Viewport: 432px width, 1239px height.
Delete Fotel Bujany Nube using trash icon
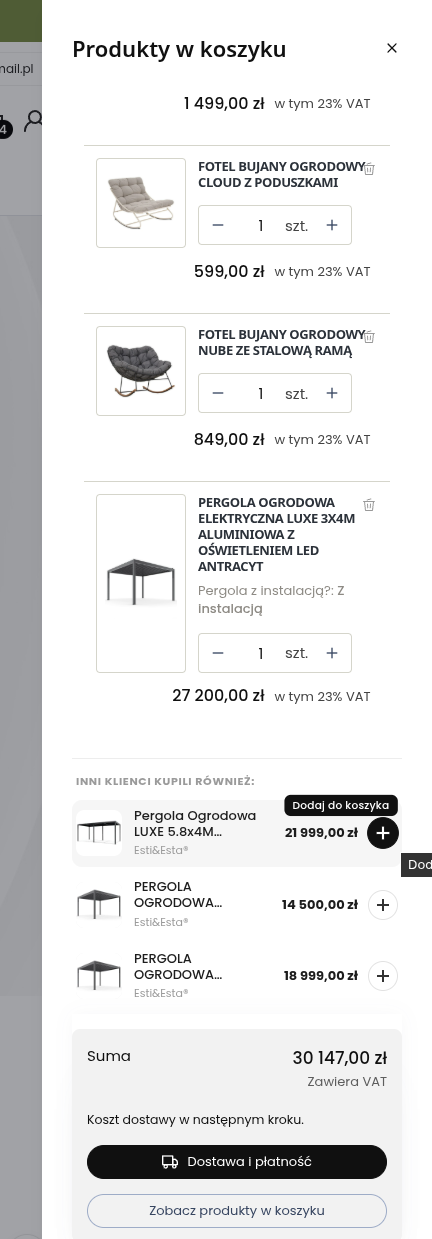click(369, 337)
